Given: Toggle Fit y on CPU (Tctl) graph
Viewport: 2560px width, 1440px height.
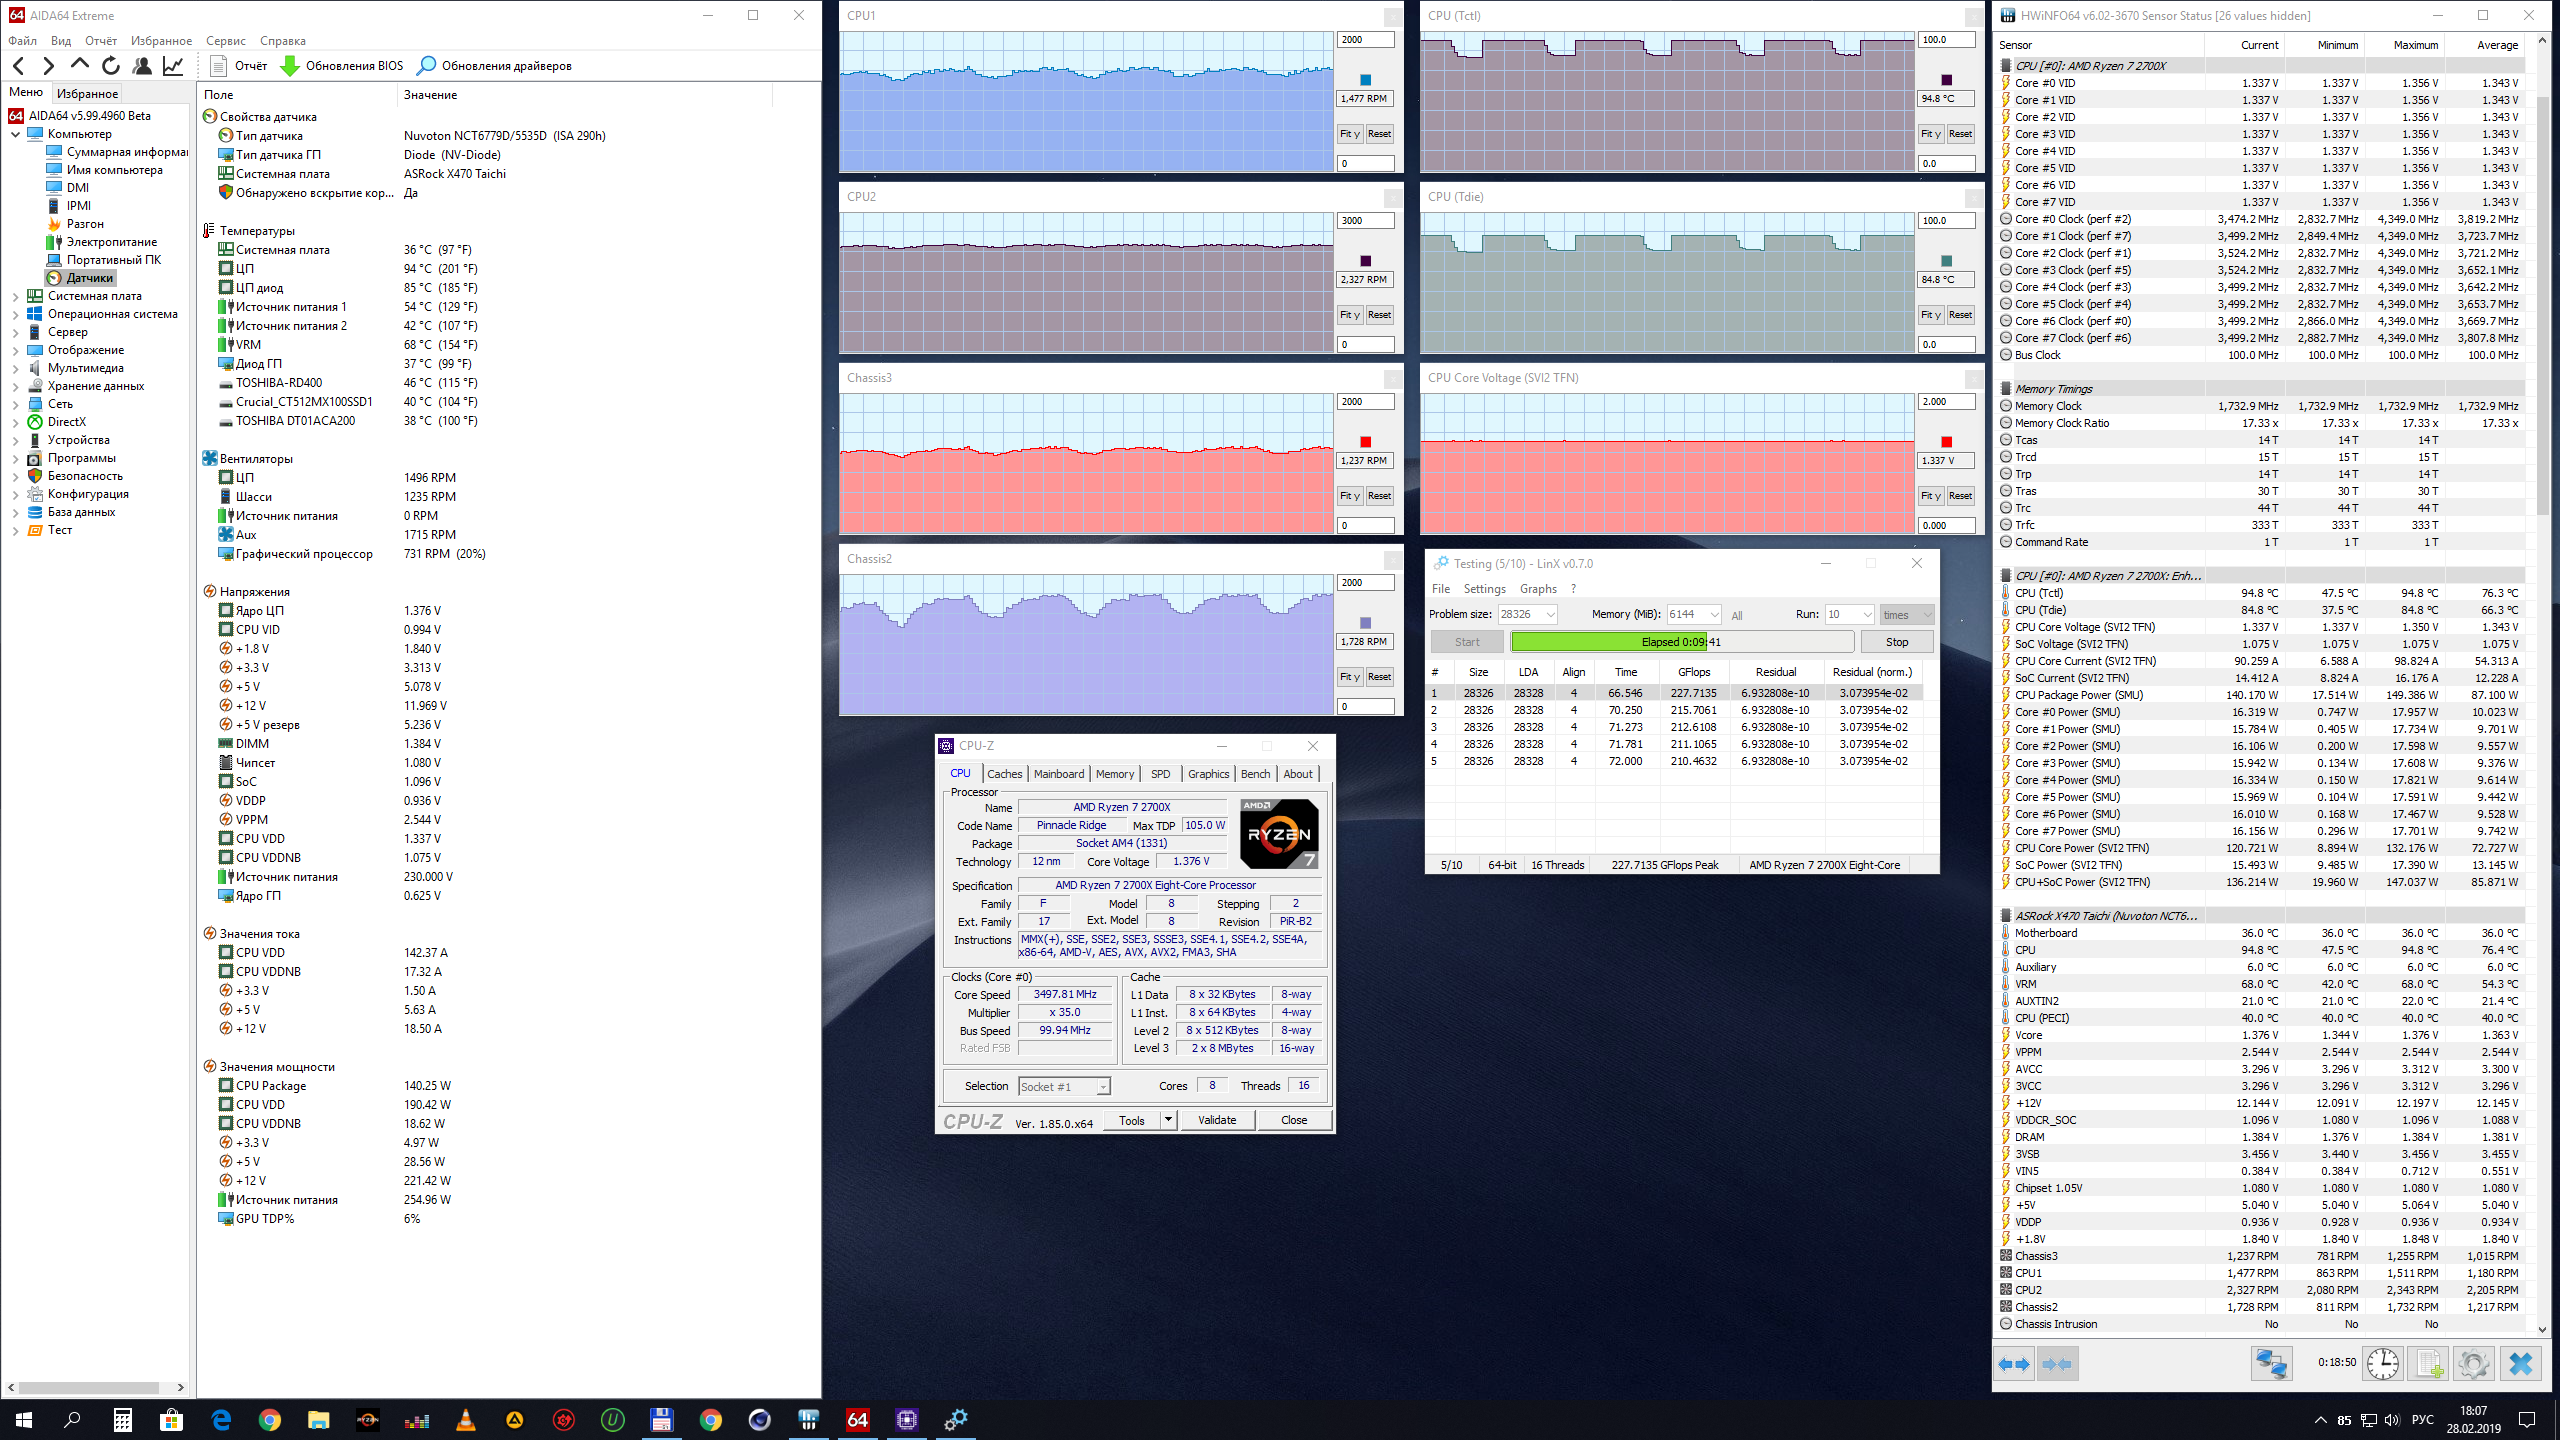Looking at the screenshot, I should tap(1930, 134).
